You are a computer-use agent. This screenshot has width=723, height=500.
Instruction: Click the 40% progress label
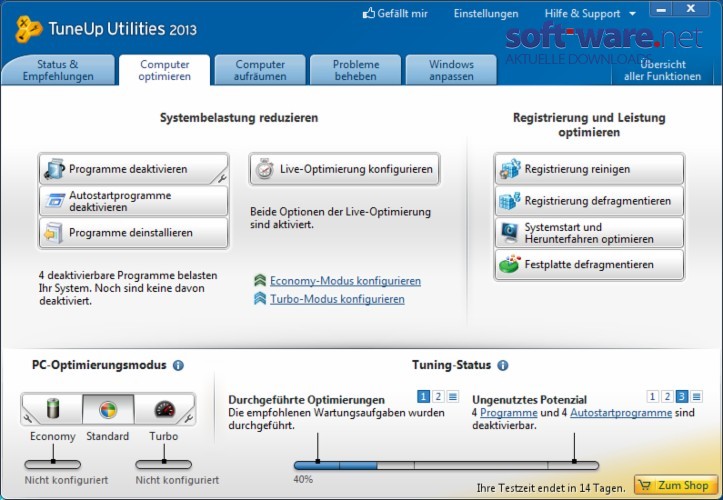tap(303, 479)
